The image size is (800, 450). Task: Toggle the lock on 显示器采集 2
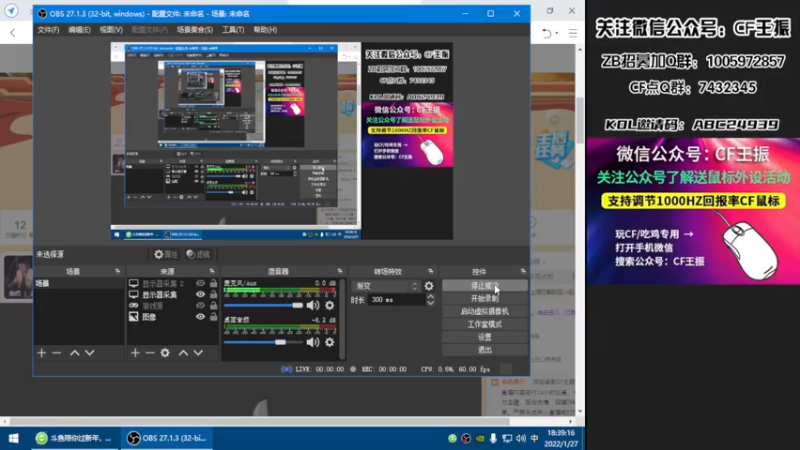pyautogui.click(x=213, y=283)
